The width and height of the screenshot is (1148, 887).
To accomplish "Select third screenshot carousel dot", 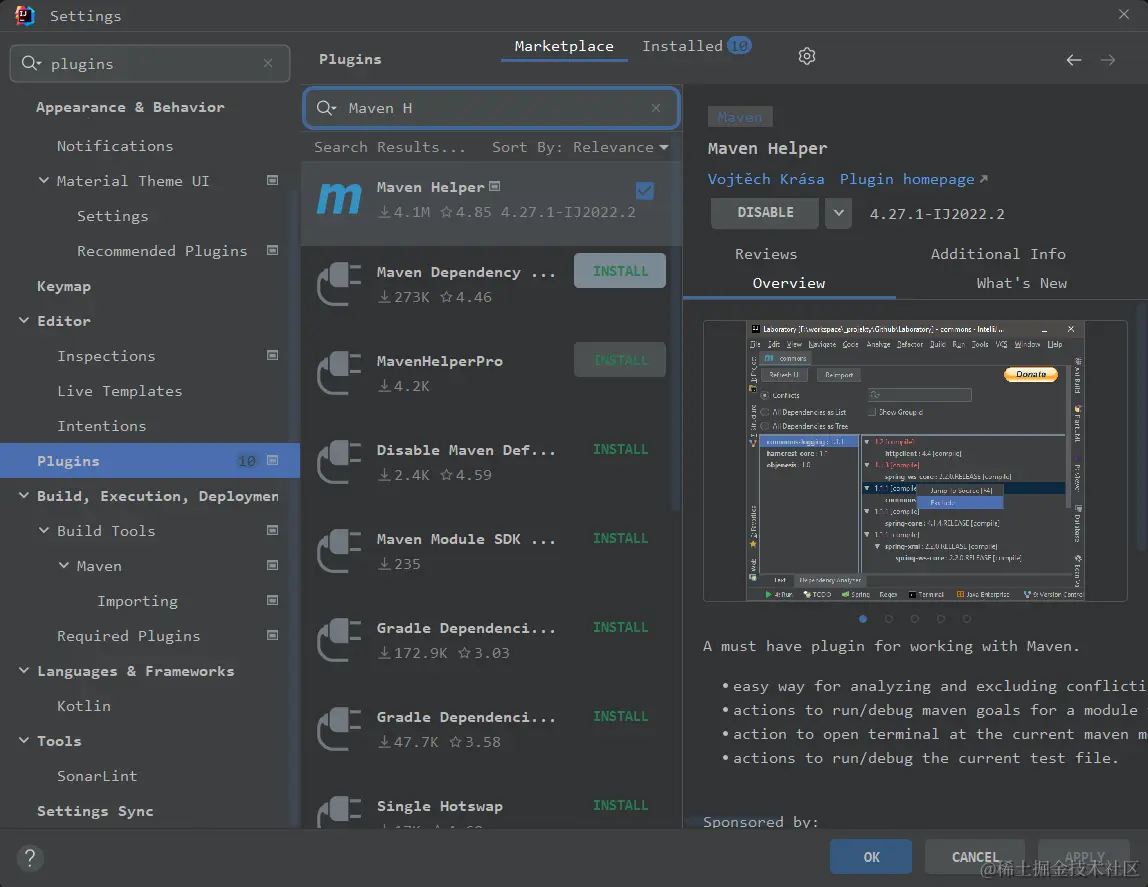I will [x=914, y=619].
